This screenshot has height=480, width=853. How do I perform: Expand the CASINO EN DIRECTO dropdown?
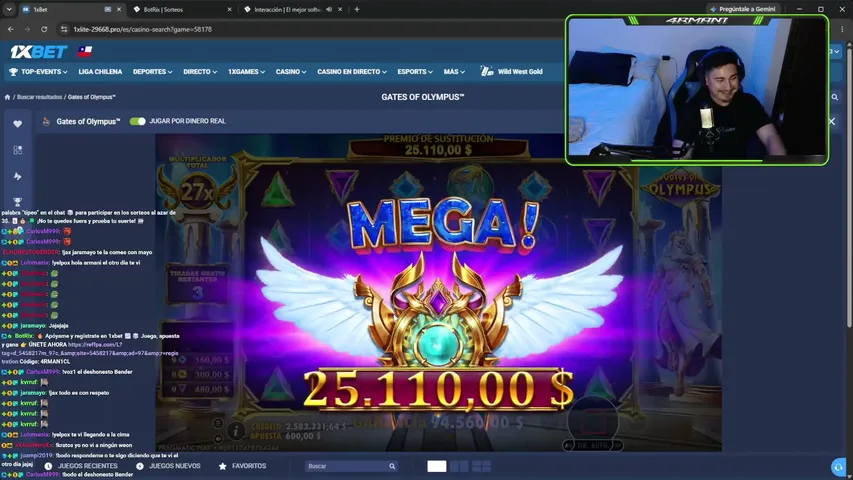click(352, 72)
